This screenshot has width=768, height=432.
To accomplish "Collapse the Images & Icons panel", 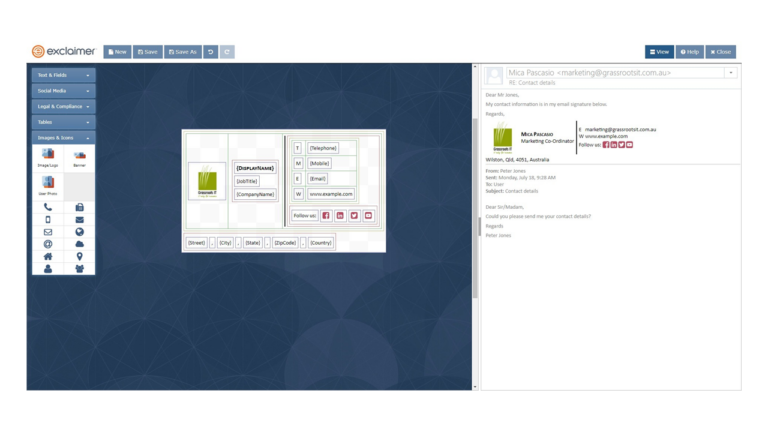I will coord(64,138).
